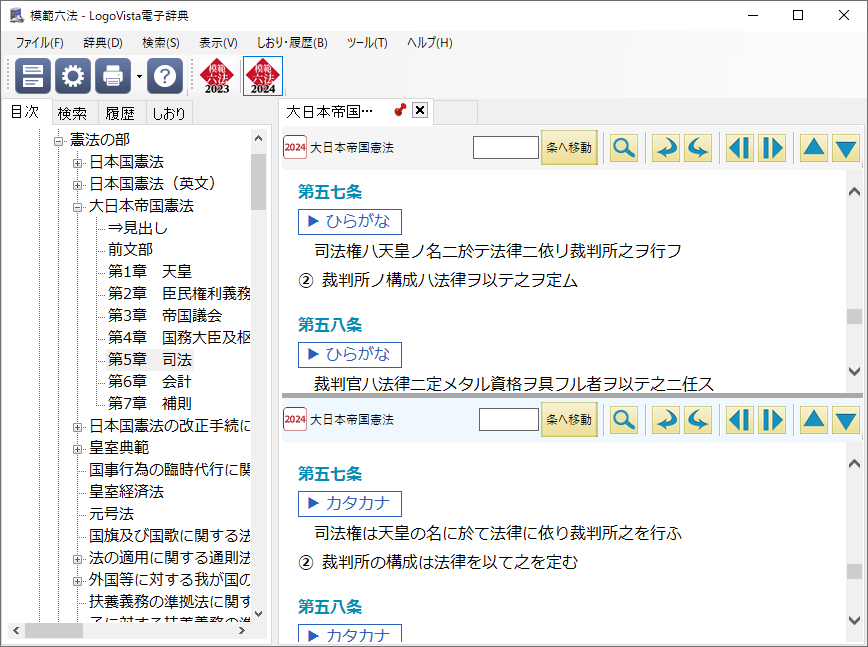Image resolution: width=868 pixels, height=647 pixels.
Task: Open the 辞典(D) menu
Action: click(103, 43)
